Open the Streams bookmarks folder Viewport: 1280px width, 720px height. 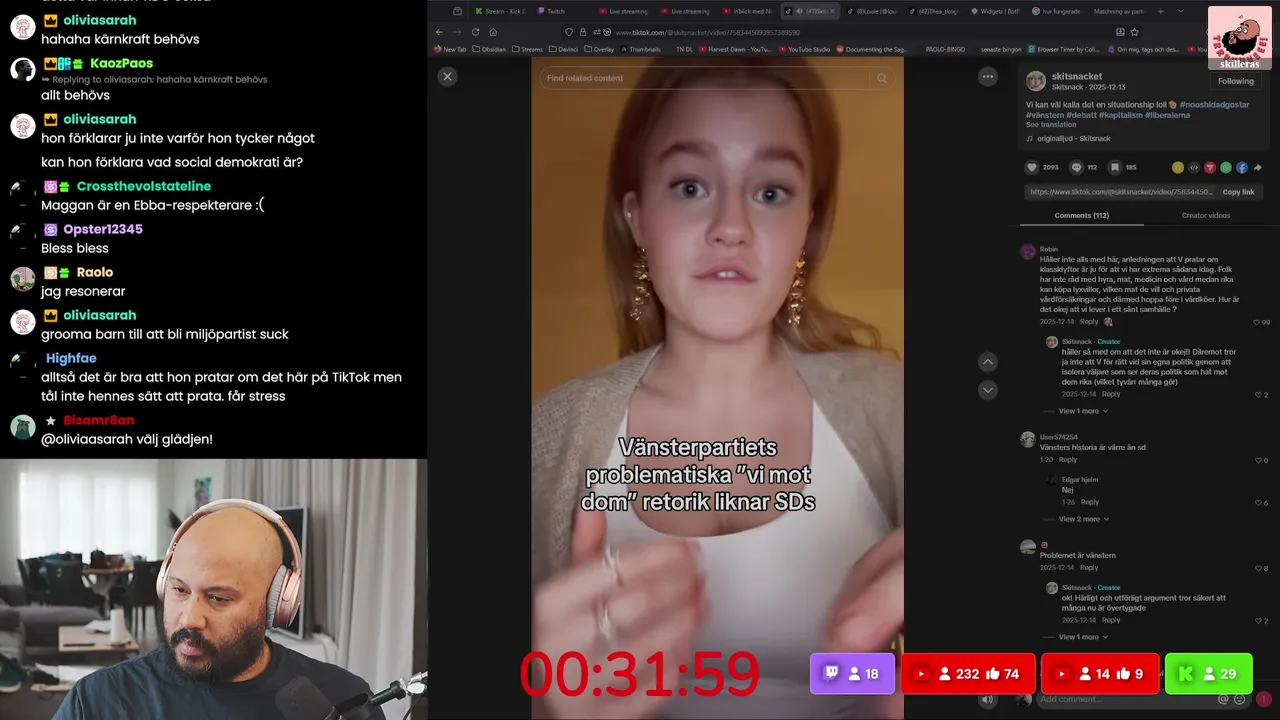527,49
